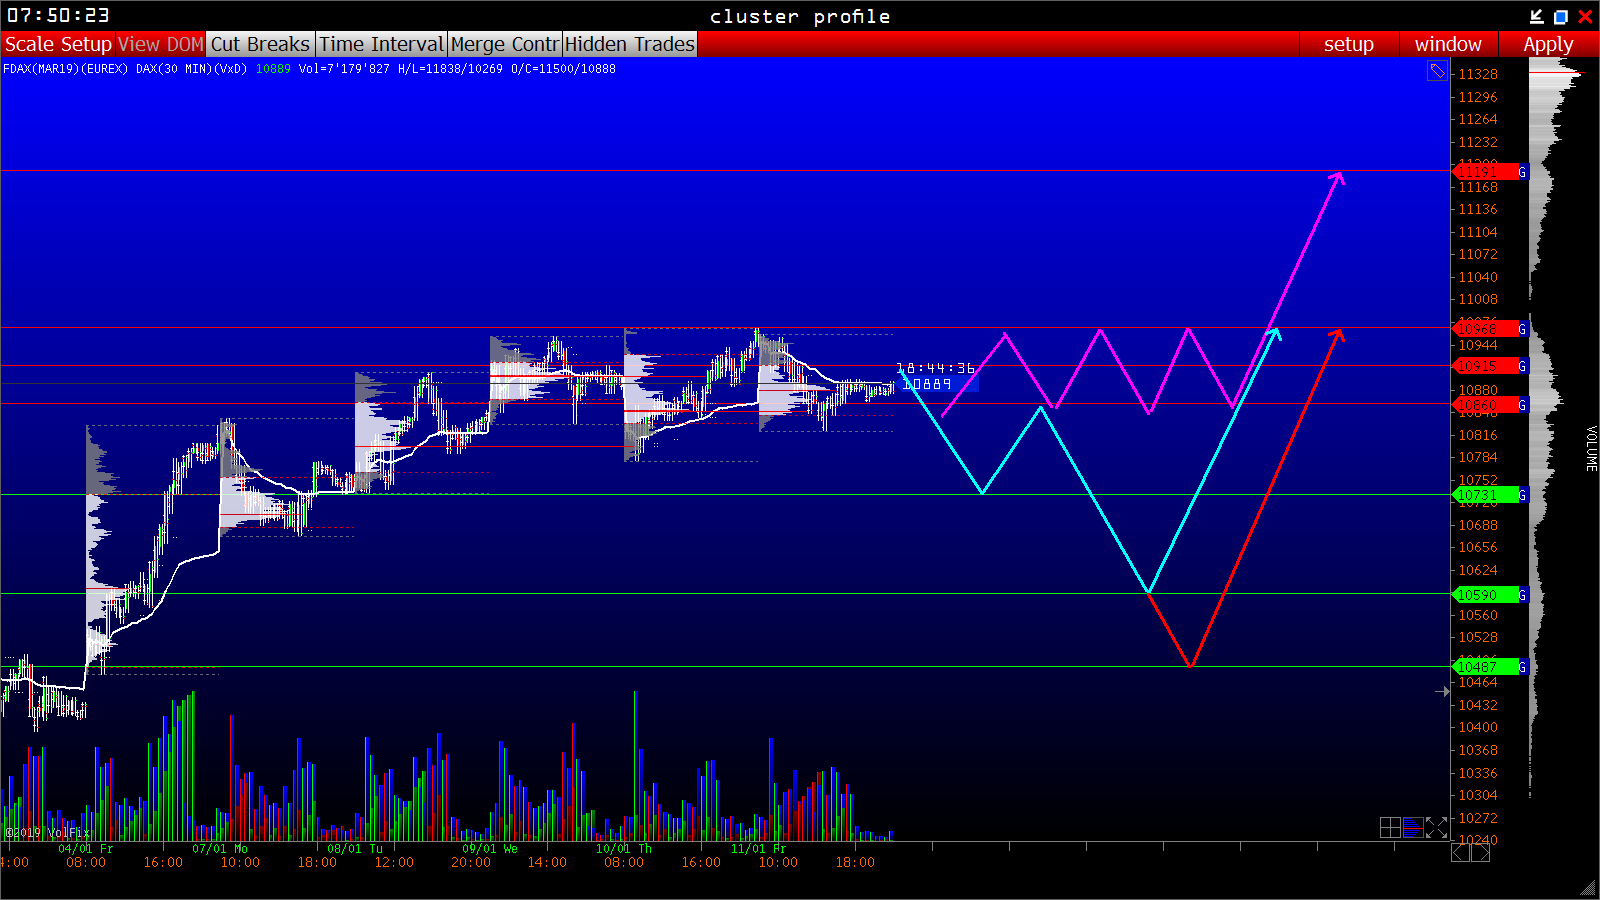Open the window menu

click(x=1448, y=44)
